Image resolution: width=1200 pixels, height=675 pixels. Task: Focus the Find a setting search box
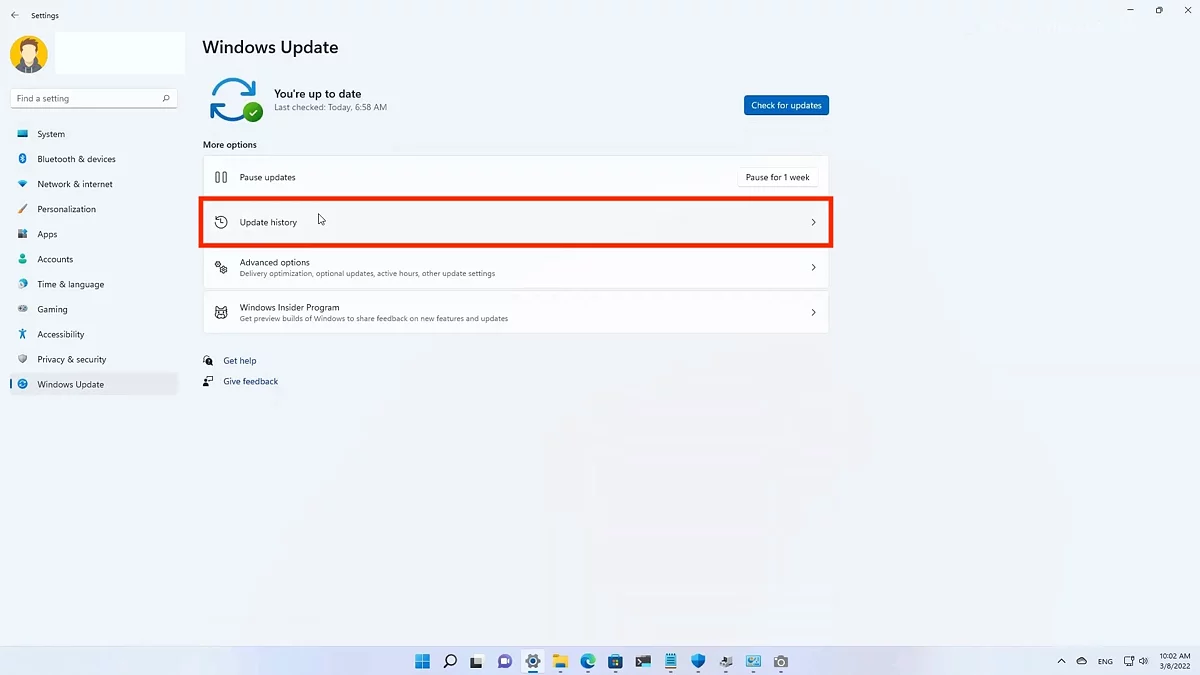[94, 98]
